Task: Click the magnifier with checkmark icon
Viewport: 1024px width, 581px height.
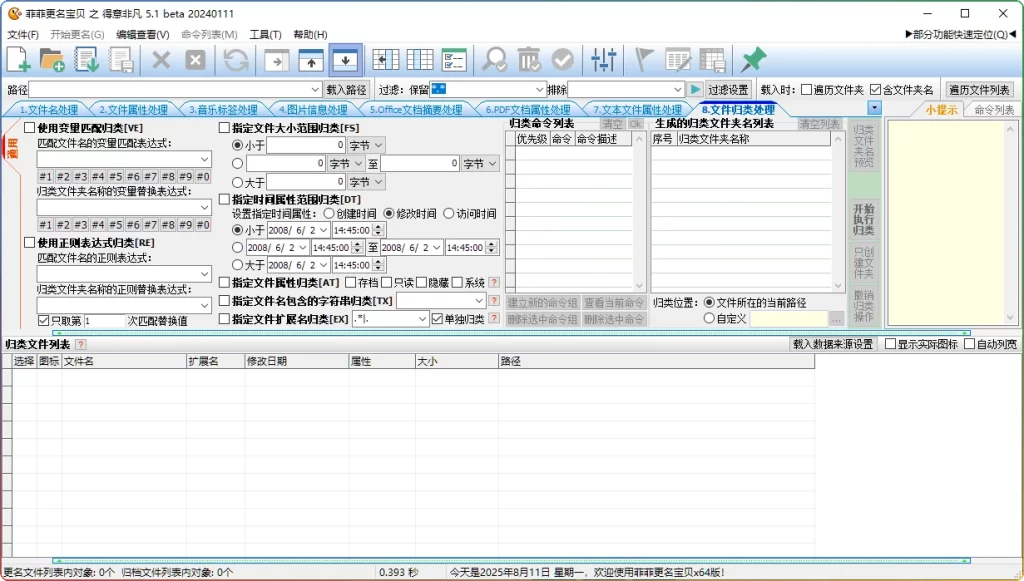Action: [x=494, y=59]
